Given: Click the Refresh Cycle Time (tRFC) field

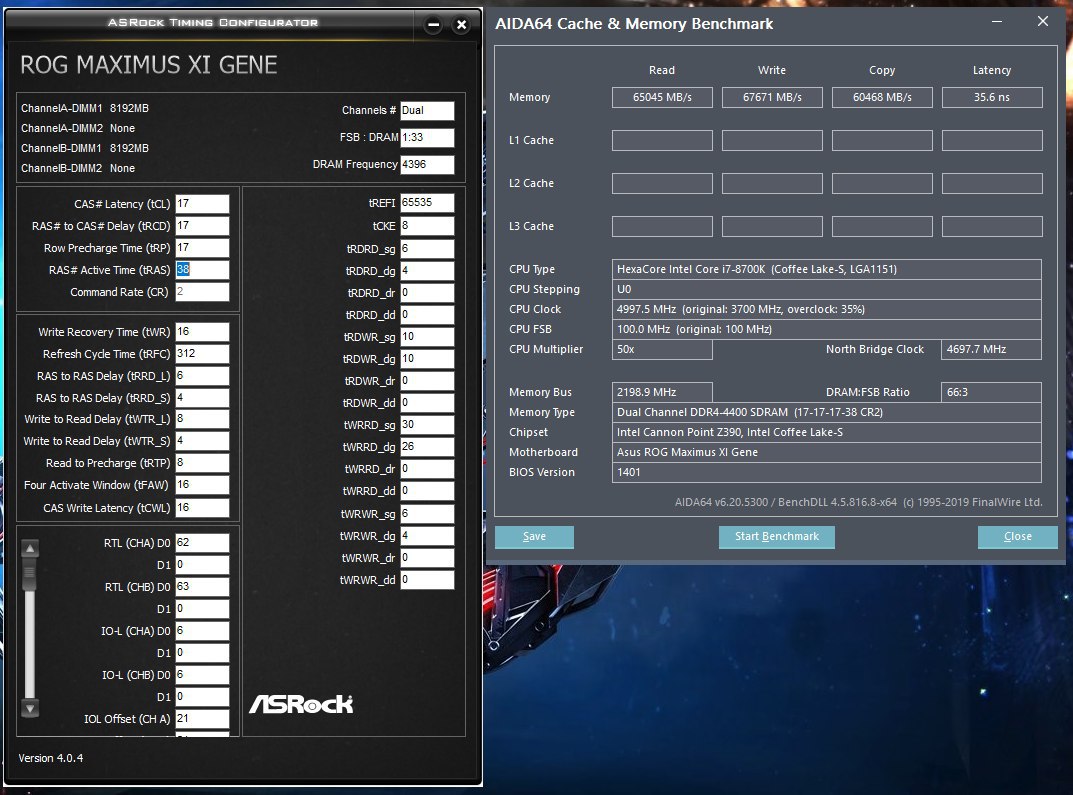Looking at the screenshot, I should tap(202, 354).
